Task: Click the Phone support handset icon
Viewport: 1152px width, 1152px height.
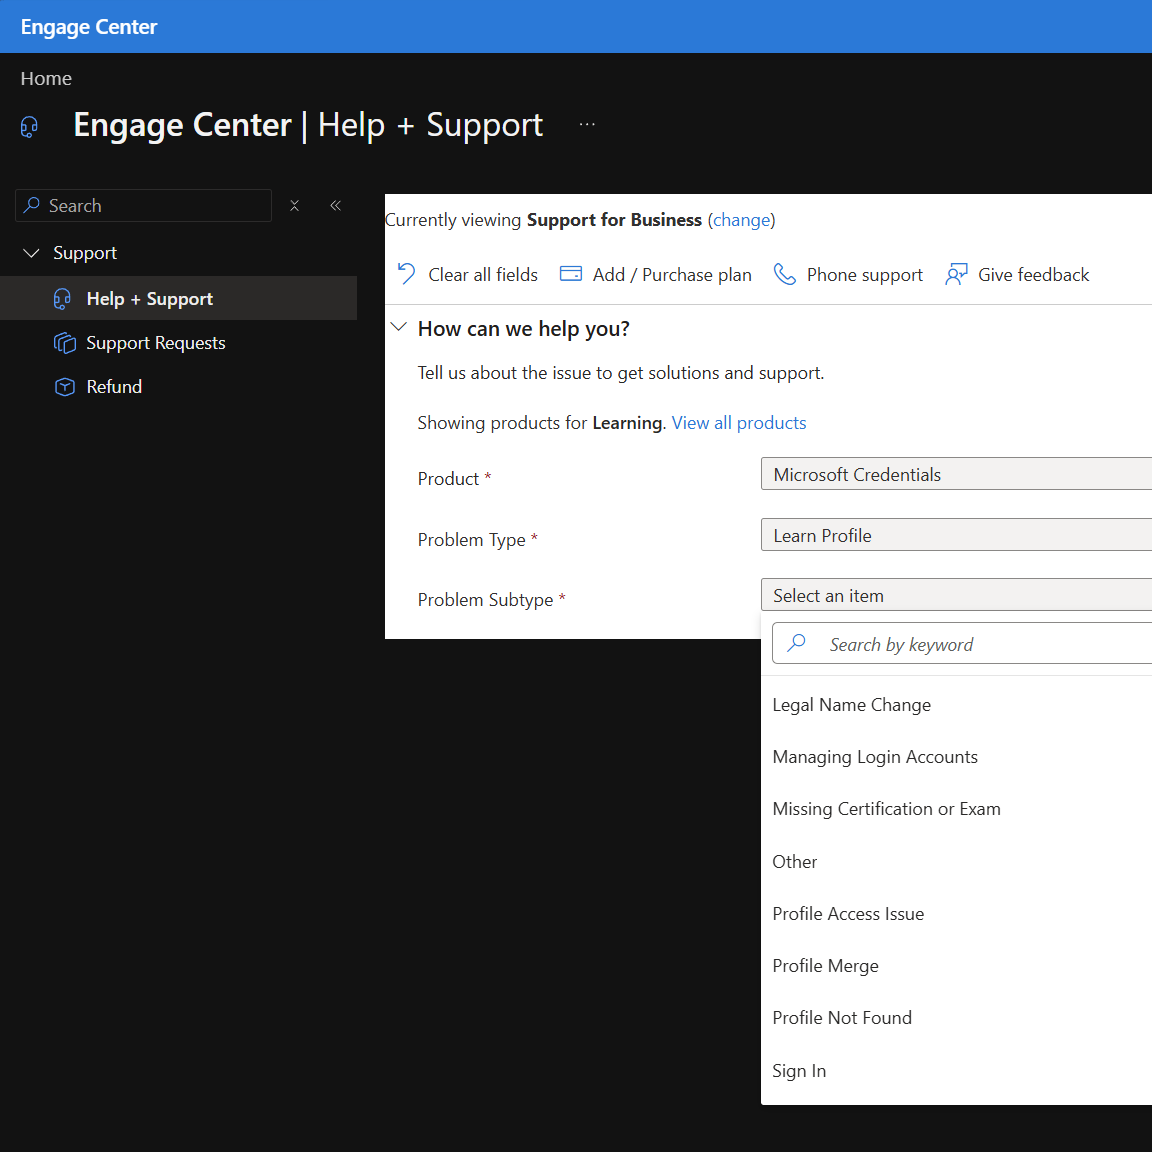Action: pos(785,274)
